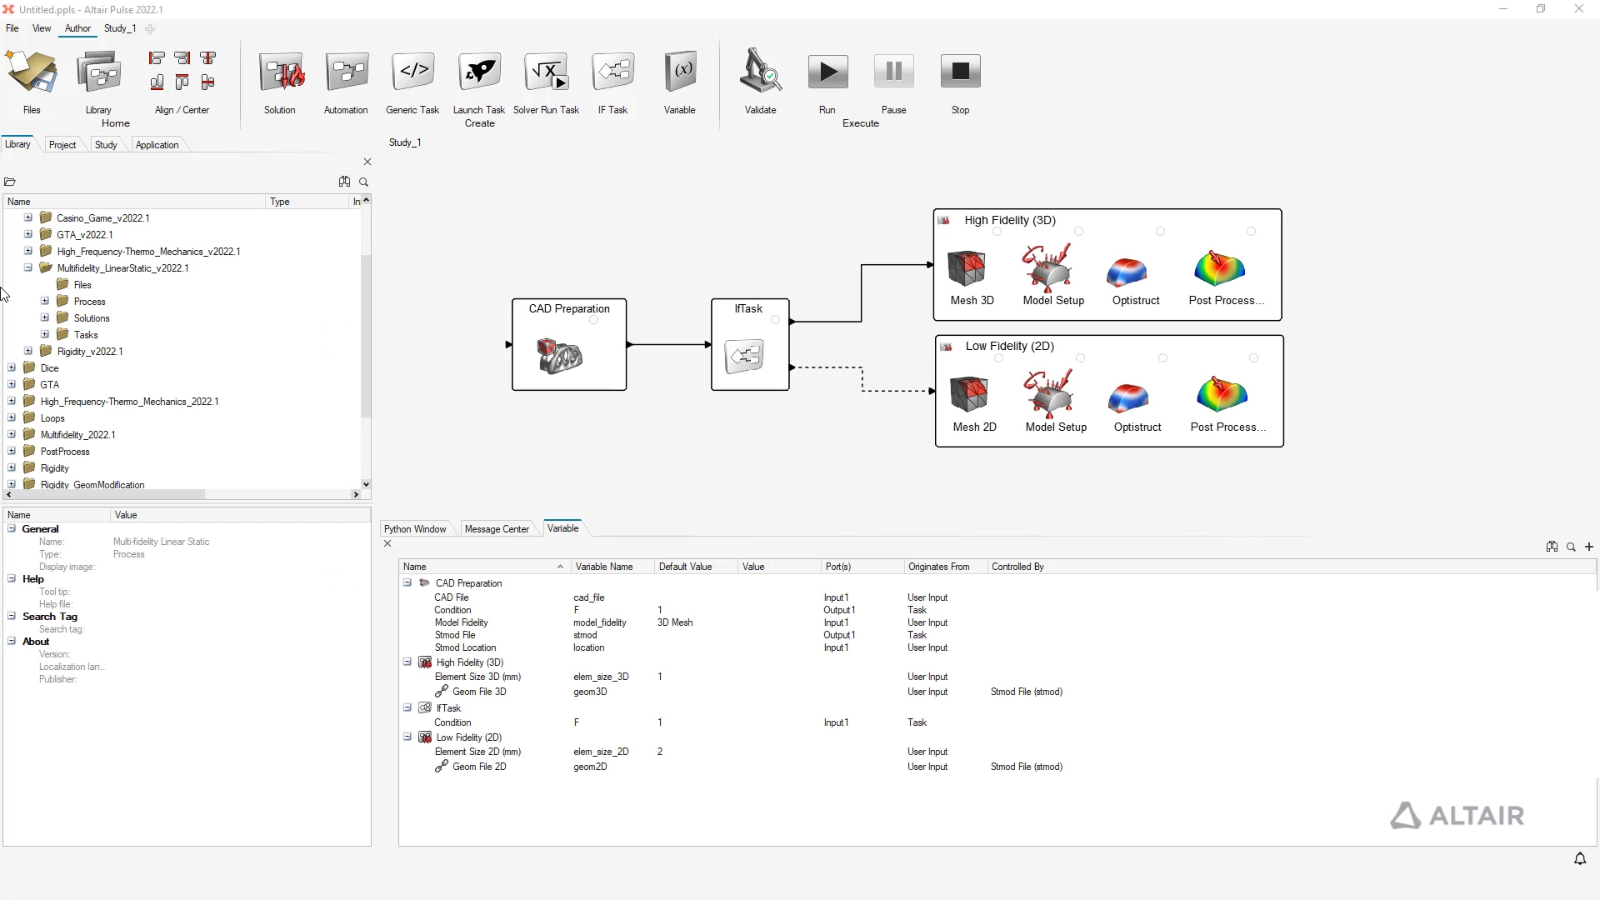1600x900 pixels.
Task: Switch to the Application tab
Action: click(x=157, y=145)
